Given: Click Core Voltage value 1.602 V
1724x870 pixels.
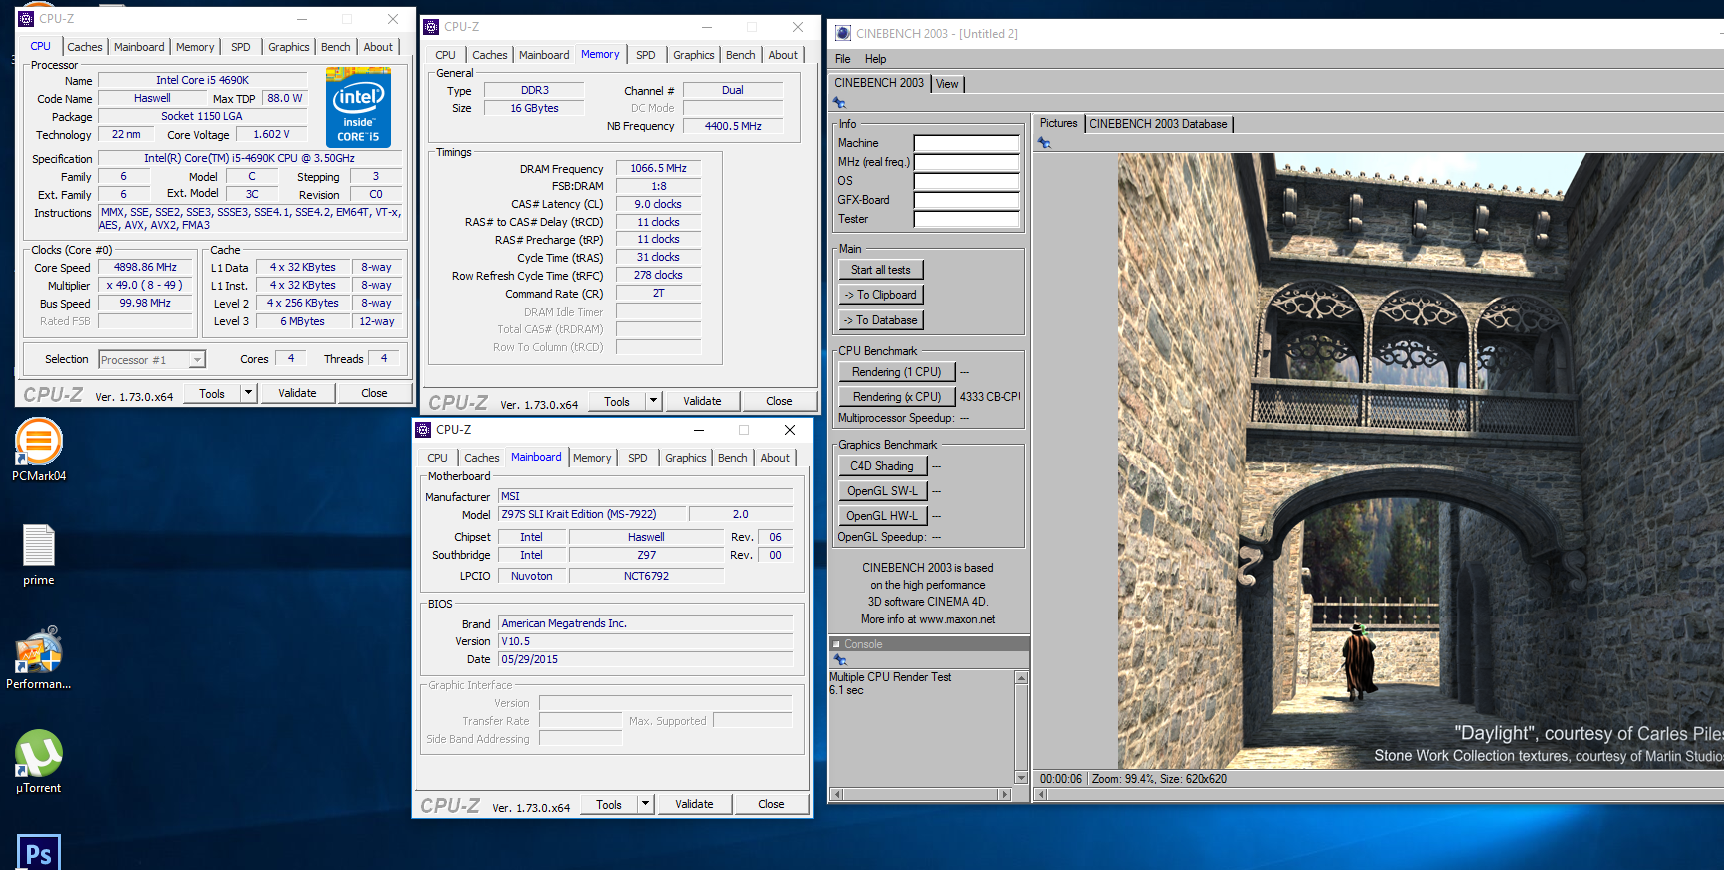Looking at the screenshot, I should (272, 134).
